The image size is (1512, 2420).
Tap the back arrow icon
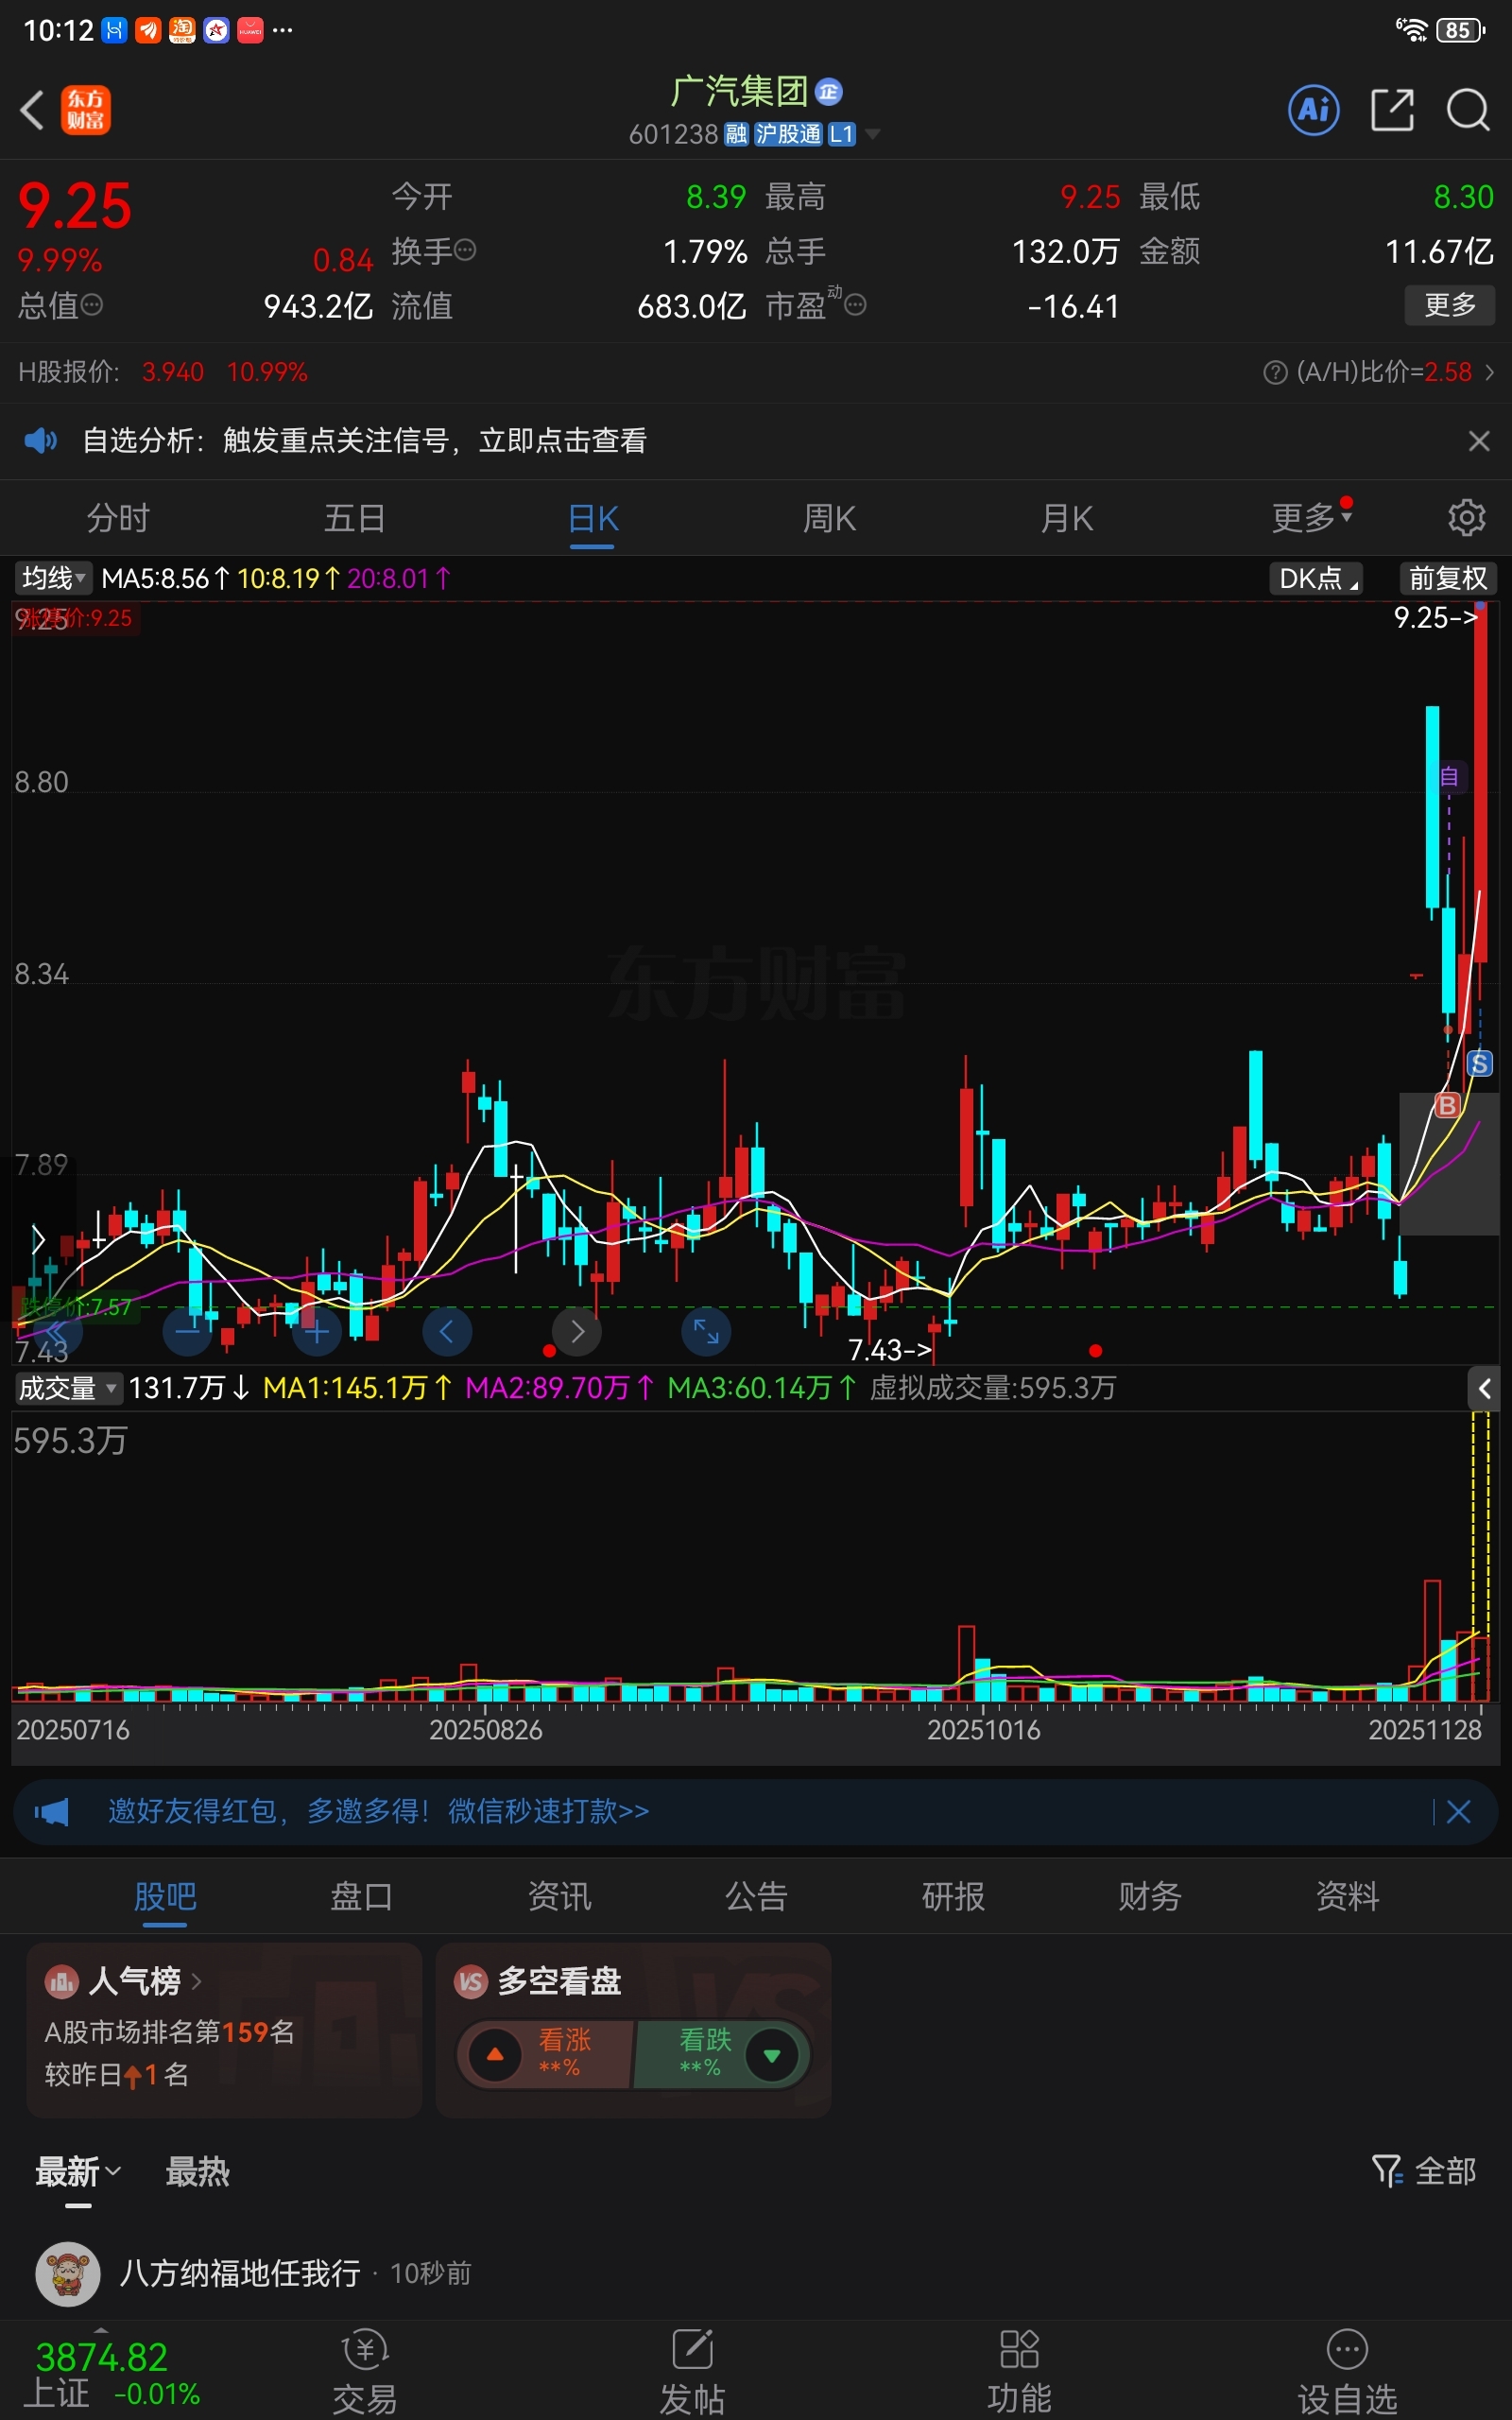(x=32, y=110)
